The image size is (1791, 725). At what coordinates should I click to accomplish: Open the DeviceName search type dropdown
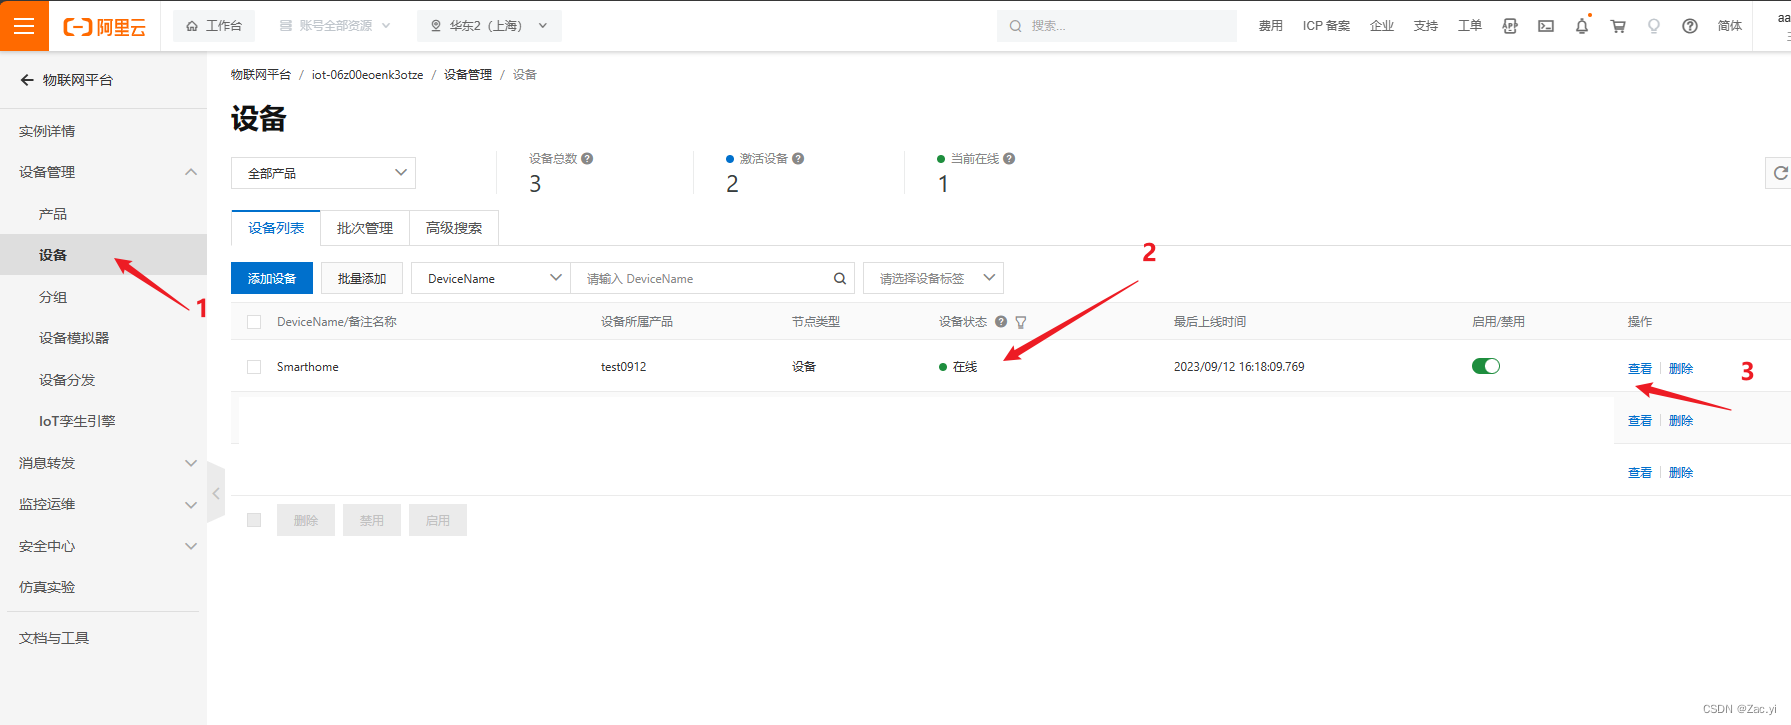click(x=491, y=278)
